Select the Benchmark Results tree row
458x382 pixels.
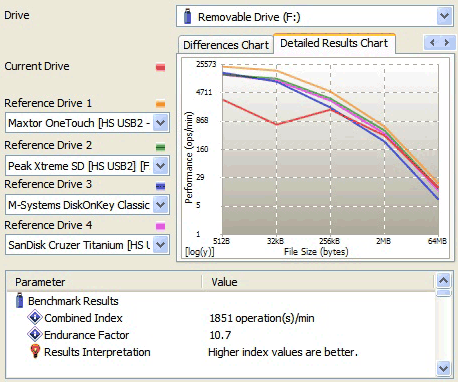tap(221, 301)
